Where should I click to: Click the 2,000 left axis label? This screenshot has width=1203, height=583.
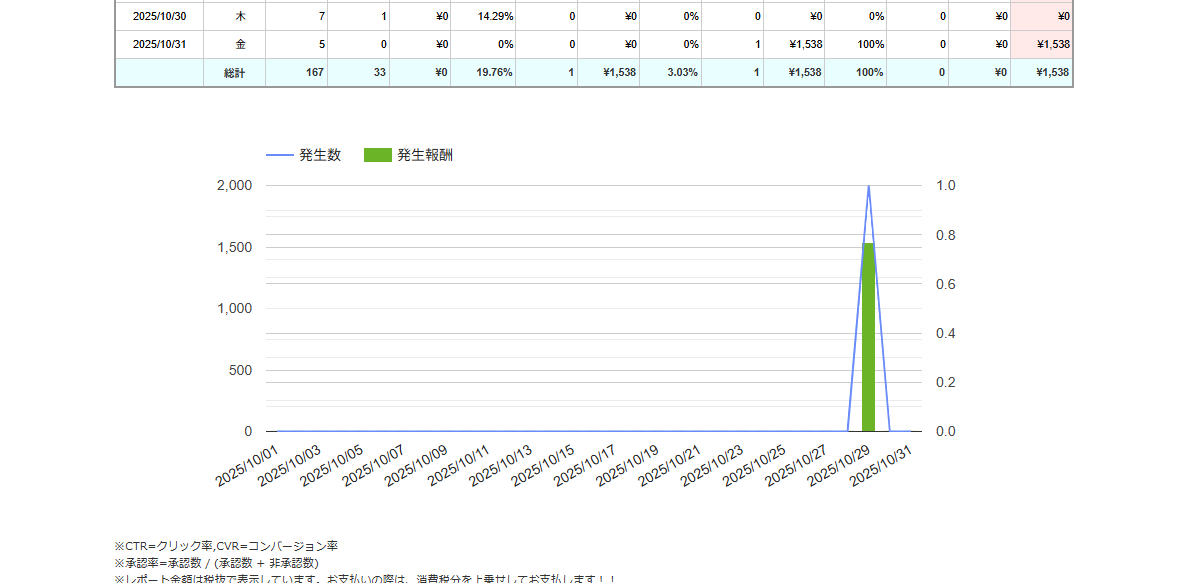(234, 186)
